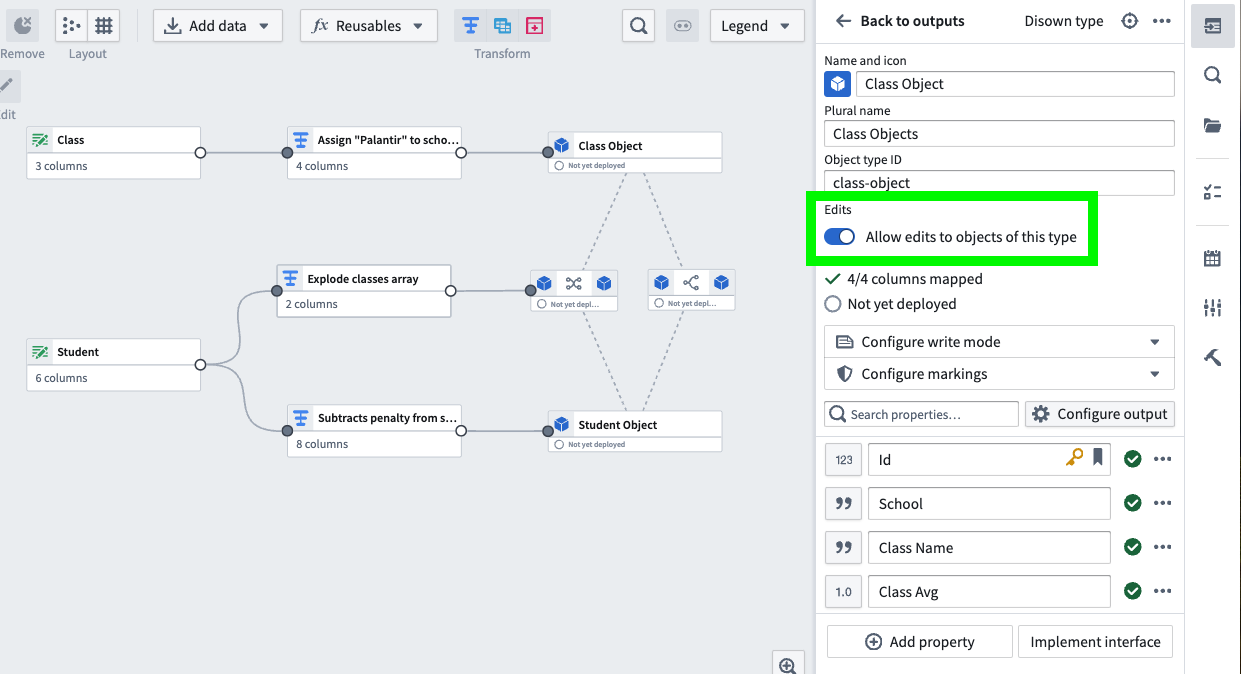Screen dimensions: 1241x674
Task: Select the Student dataset node
Action: pos(113,365)
